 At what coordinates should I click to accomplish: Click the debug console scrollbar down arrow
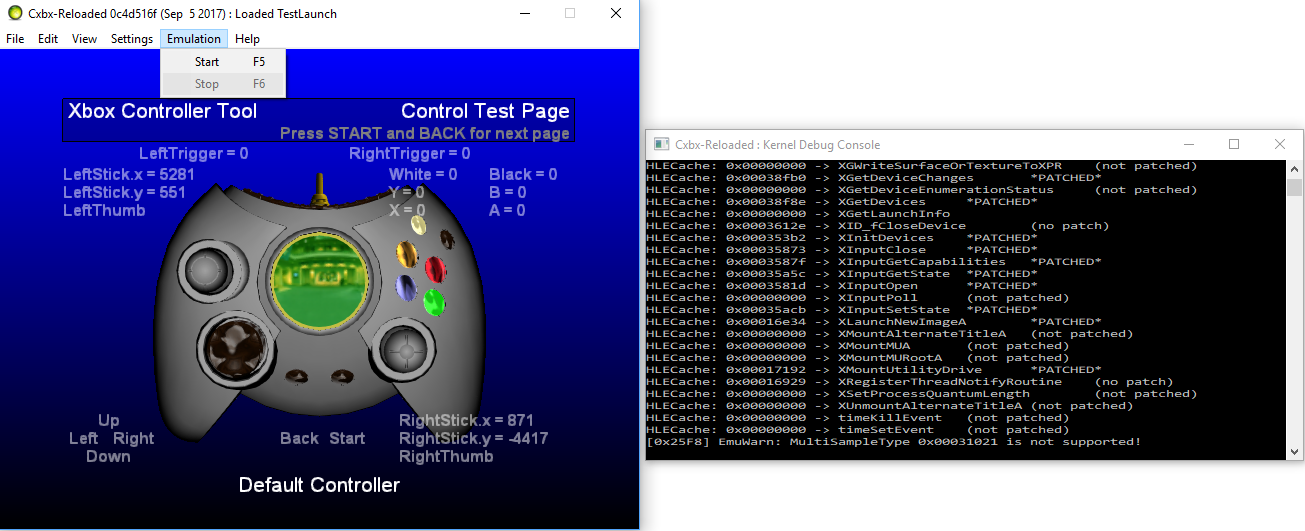click(1294, 452)
